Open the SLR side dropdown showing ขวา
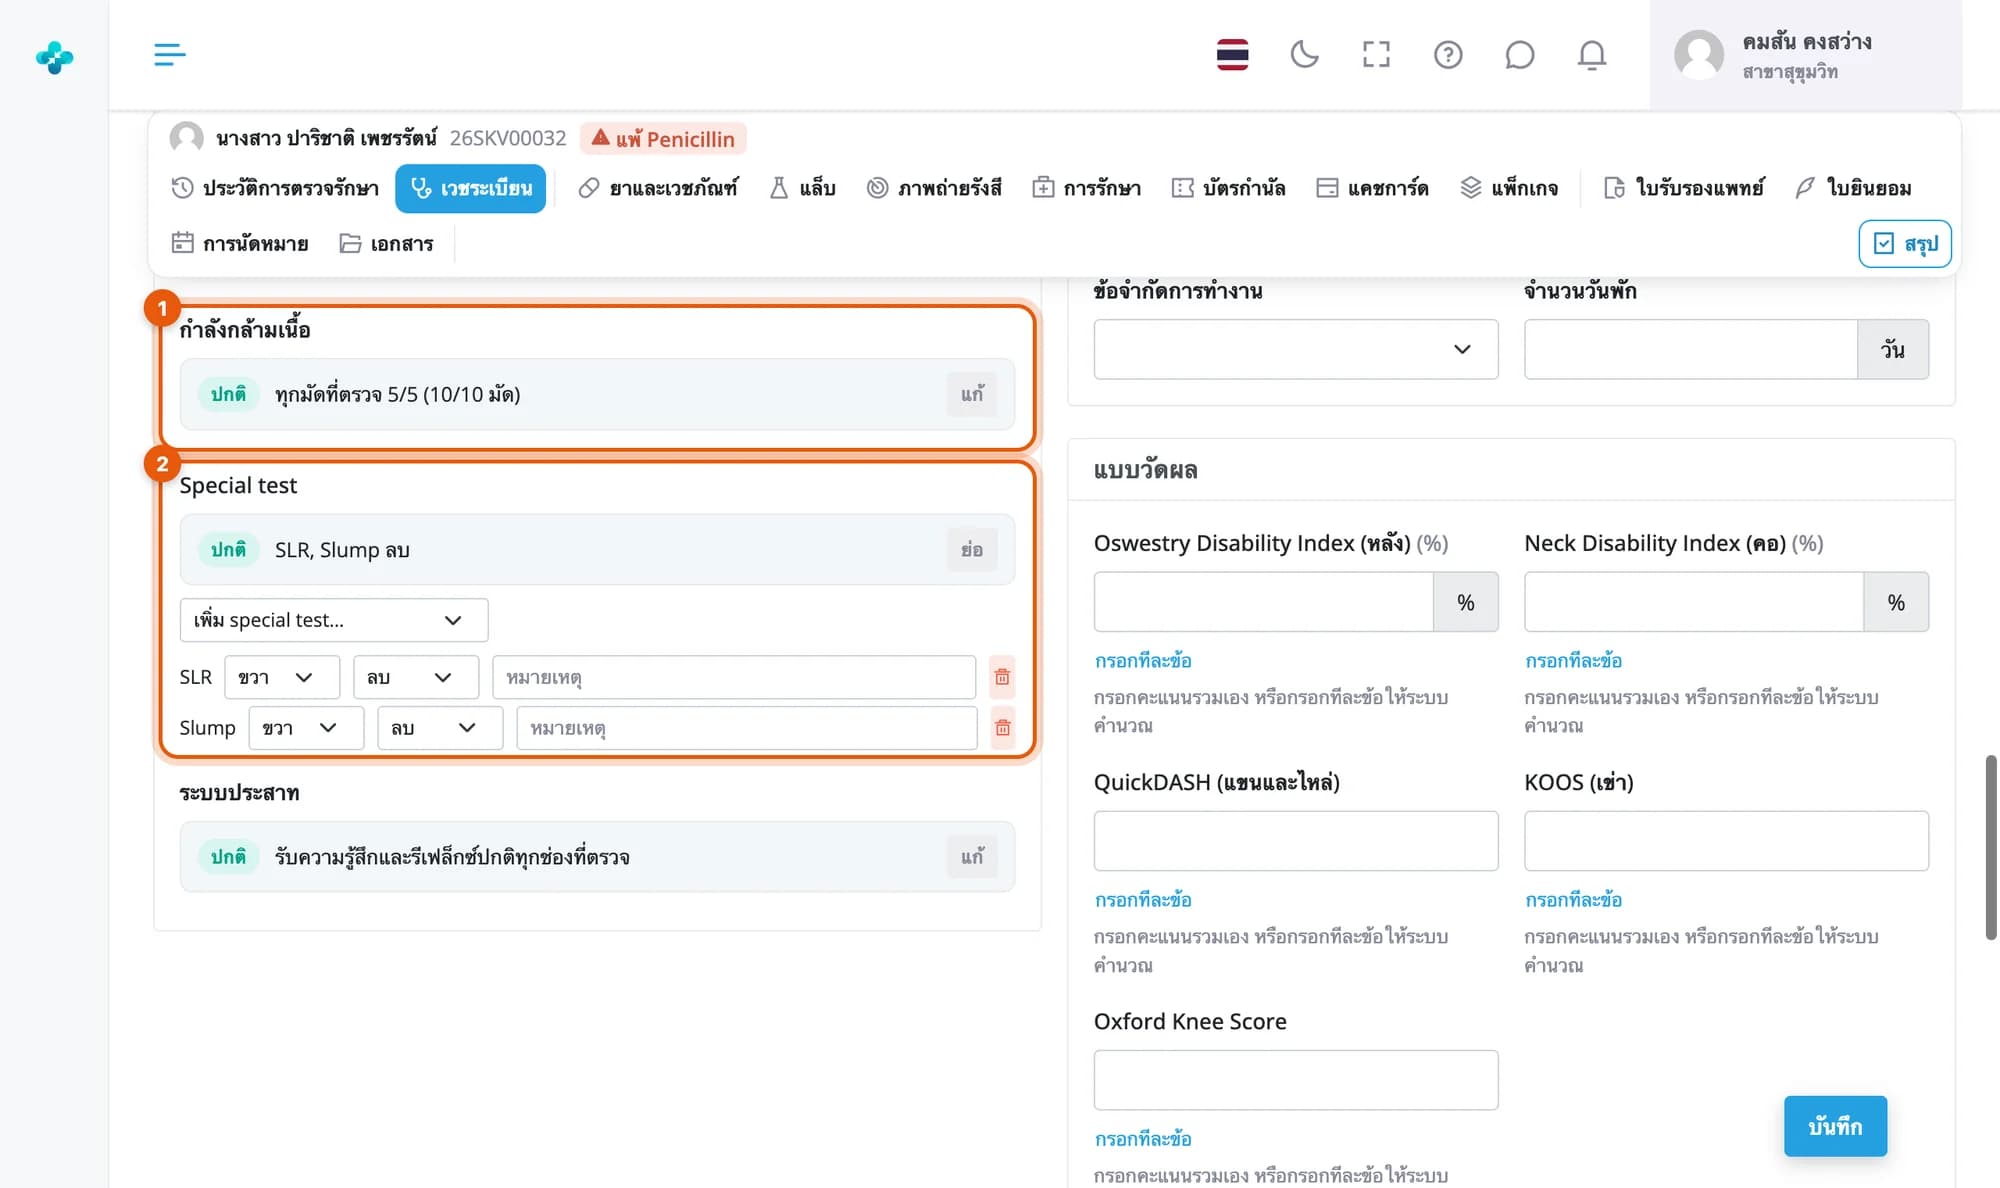Screen dimensions: 2000x1188 [282, 677]
